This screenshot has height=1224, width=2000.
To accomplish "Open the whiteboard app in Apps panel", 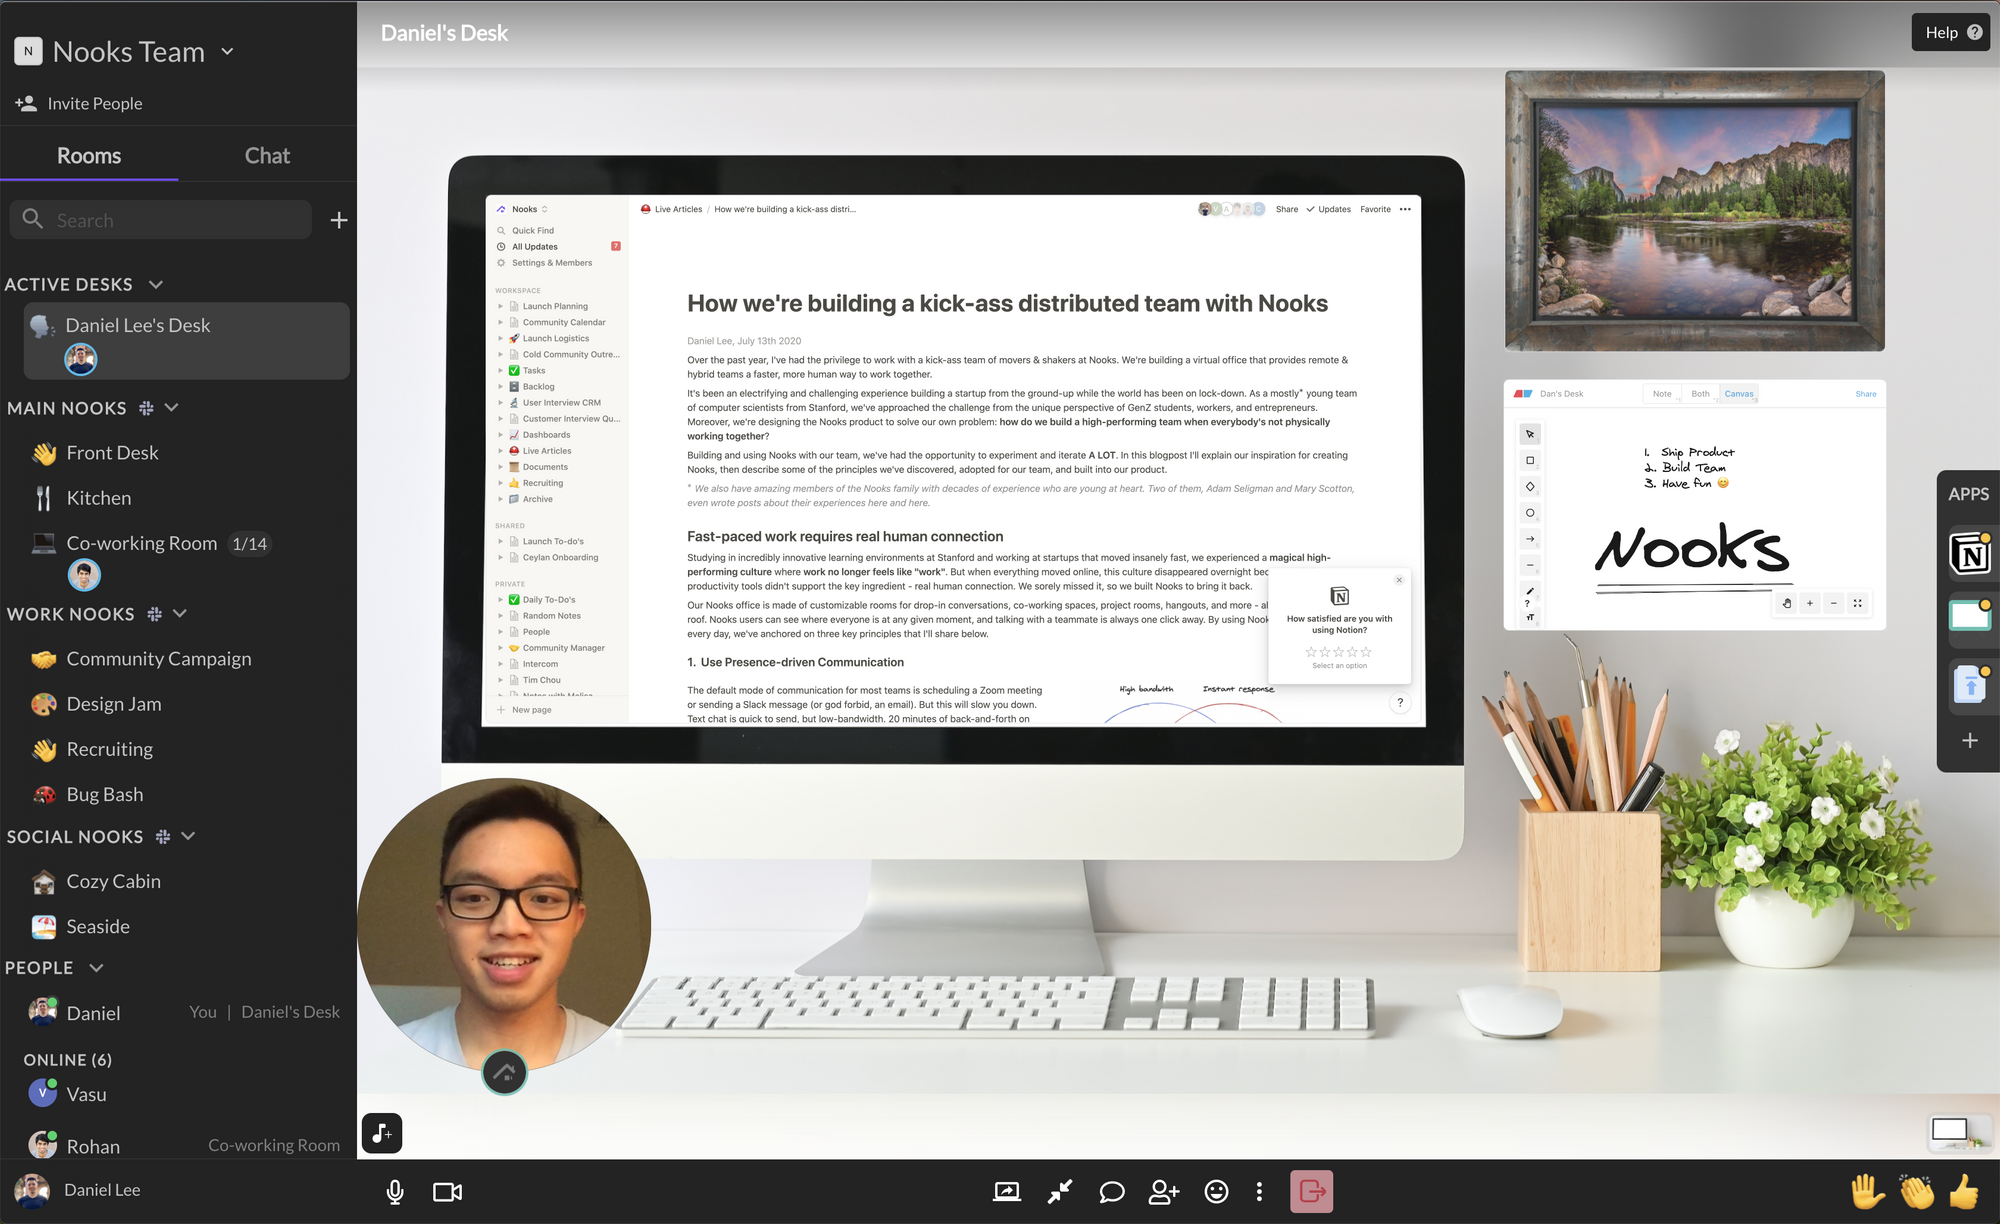I will pyautogui.click(x=1970, y=615).
